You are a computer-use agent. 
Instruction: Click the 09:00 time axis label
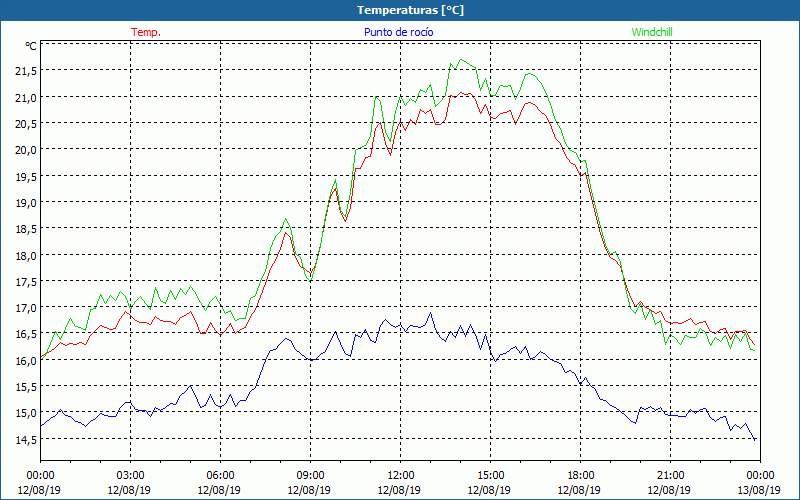click(310, 476)
